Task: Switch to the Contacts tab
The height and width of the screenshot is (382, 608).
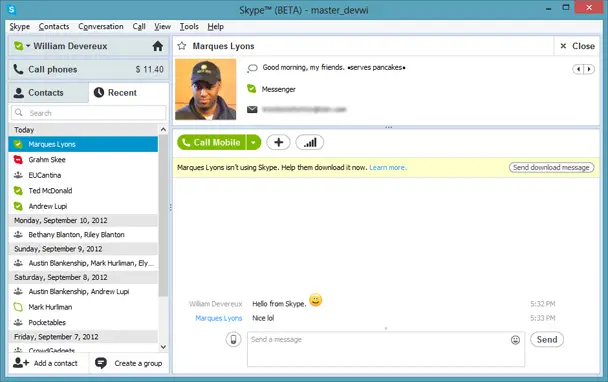Action: (48, 93)
